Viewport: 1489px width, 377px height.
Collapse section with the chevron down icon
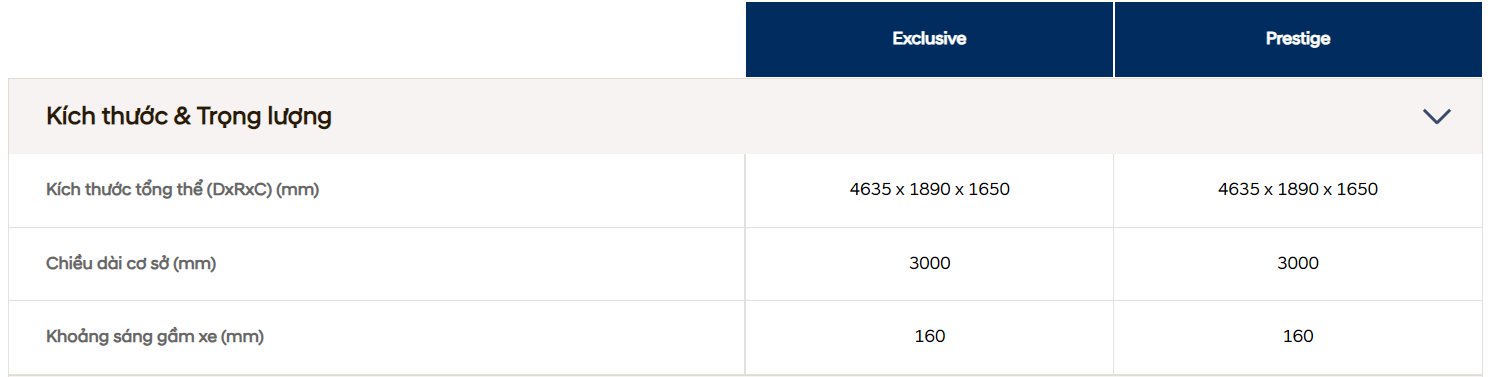pyautogui.click(x=1436, y=116)
